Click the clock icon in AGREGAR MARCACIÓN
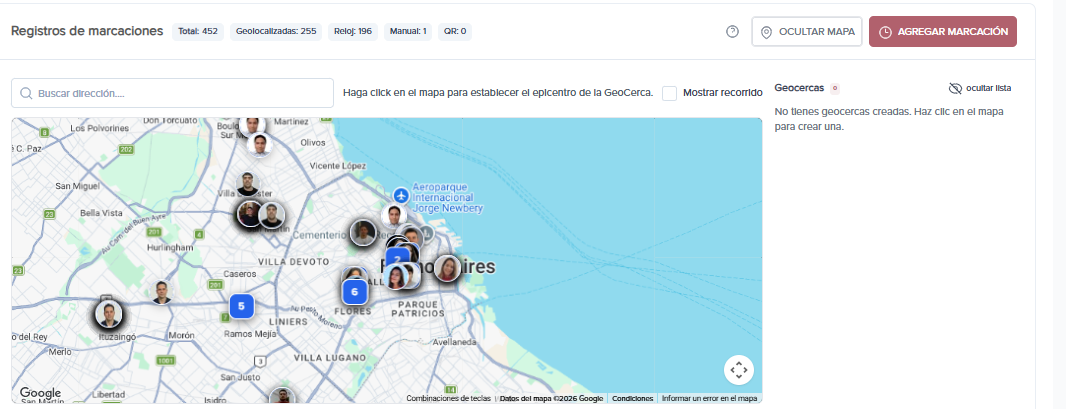1066x409 pixels. [x=885, y=33]
